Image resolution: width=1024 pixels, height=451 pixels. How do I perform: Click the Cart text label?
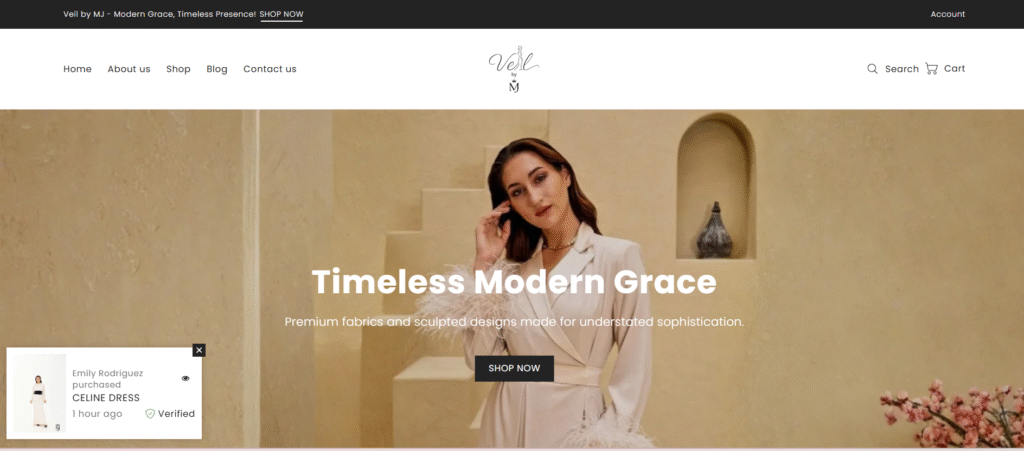tap(954, 69)
